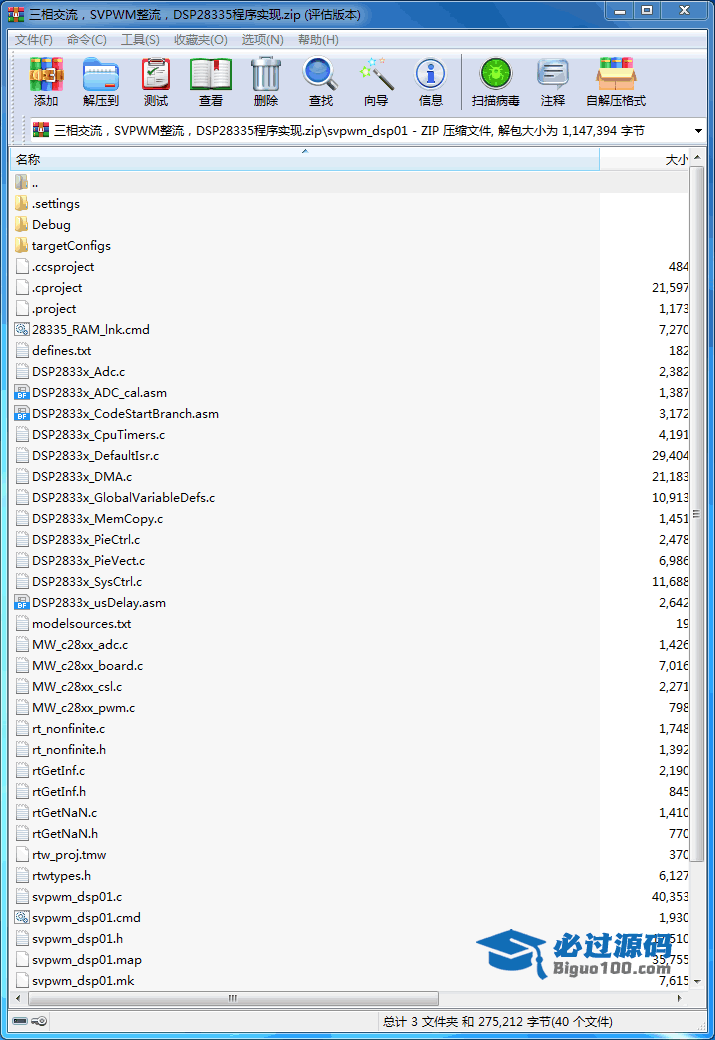
Task: Click the 添加 (Add) toolbar icon
Action: 46,82
